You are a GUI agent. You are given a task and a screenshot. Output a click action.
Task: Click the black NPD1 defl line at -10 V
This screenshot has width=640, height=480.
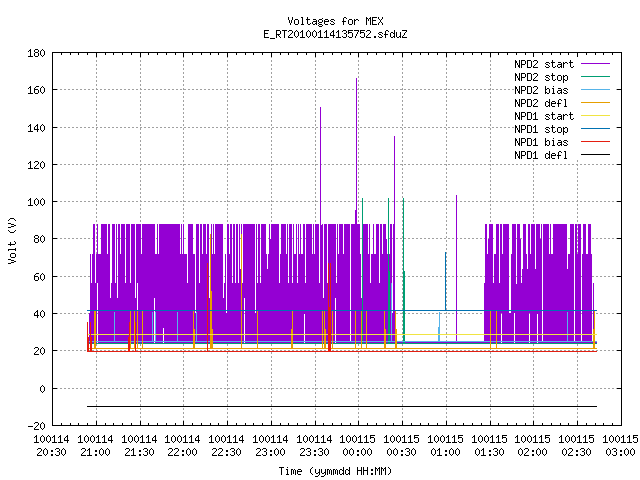click(x=342, y=407)
